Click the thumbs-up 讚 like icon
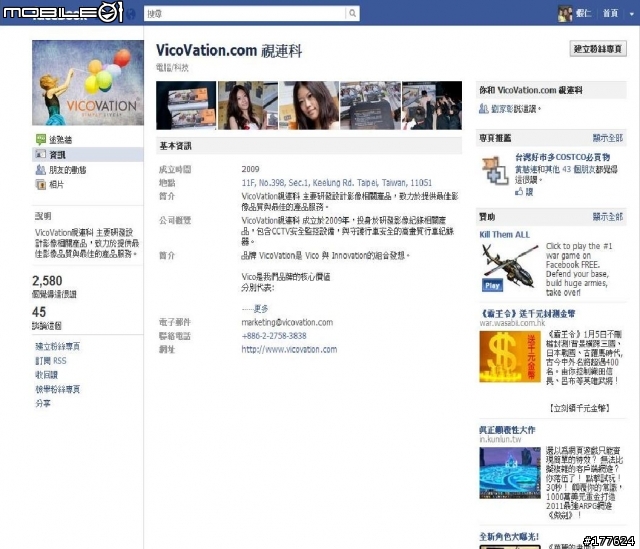 click(x=519, y=191)
